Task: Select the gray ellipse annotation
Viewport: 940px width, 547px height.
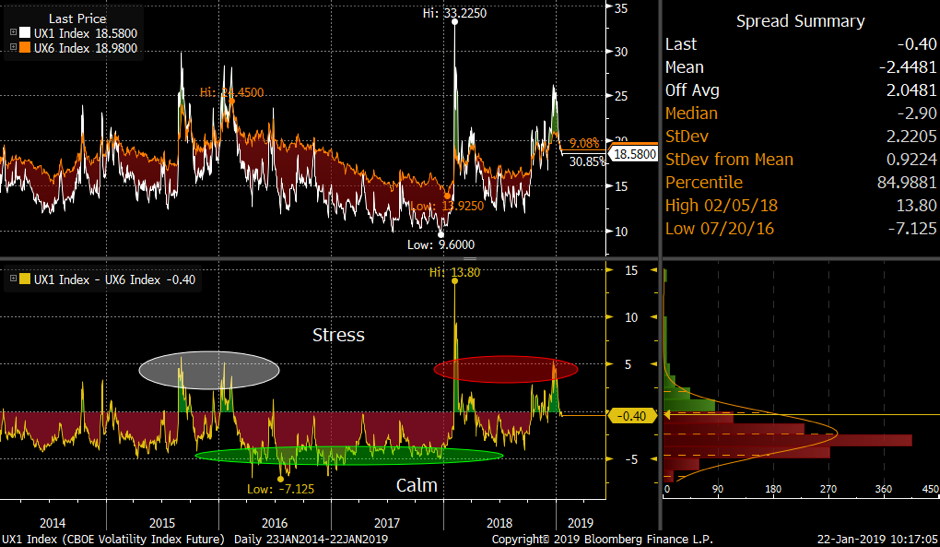Action: (209, 370)
